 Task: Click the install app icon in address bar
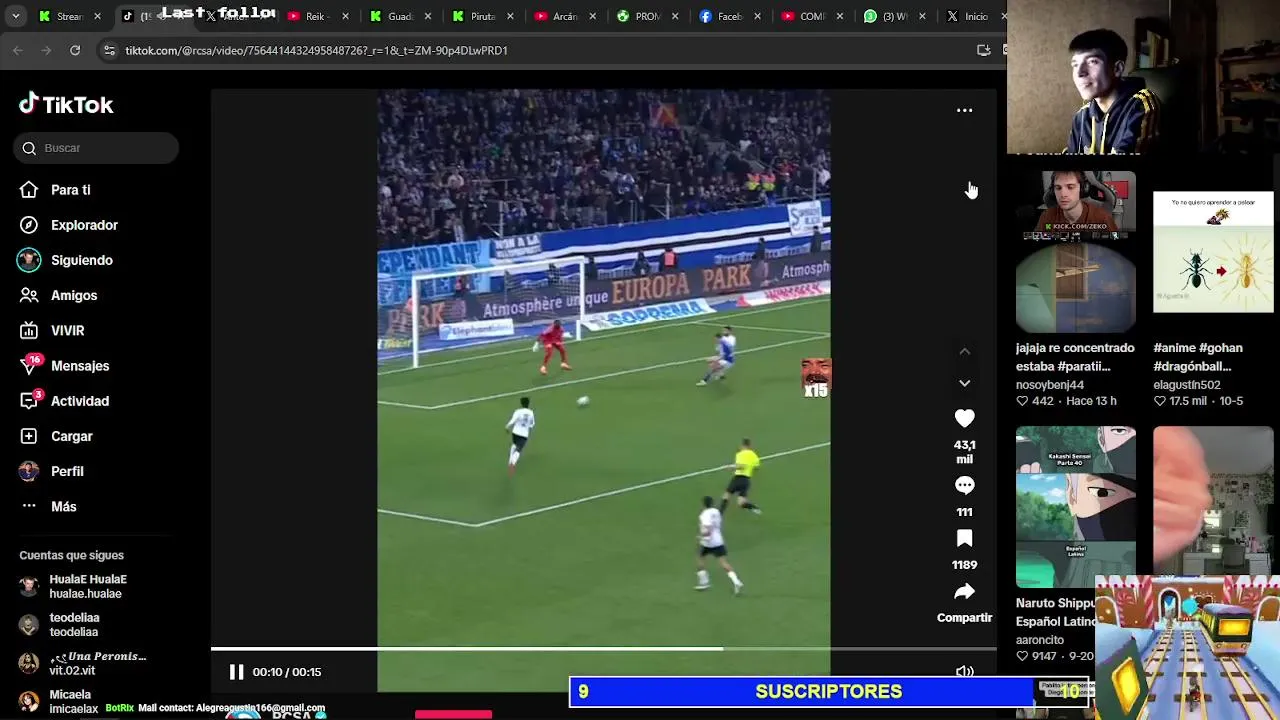click(983, 50)
